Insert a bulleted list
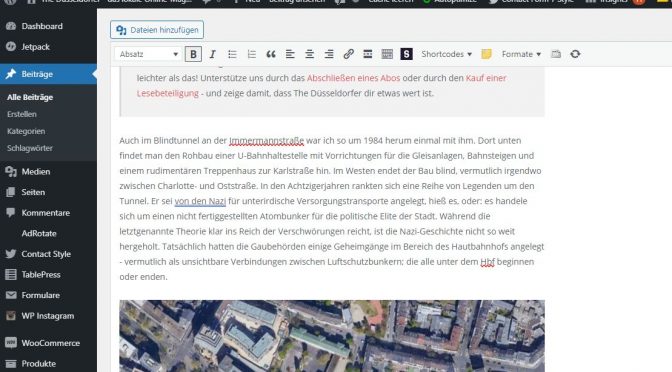 232,54
